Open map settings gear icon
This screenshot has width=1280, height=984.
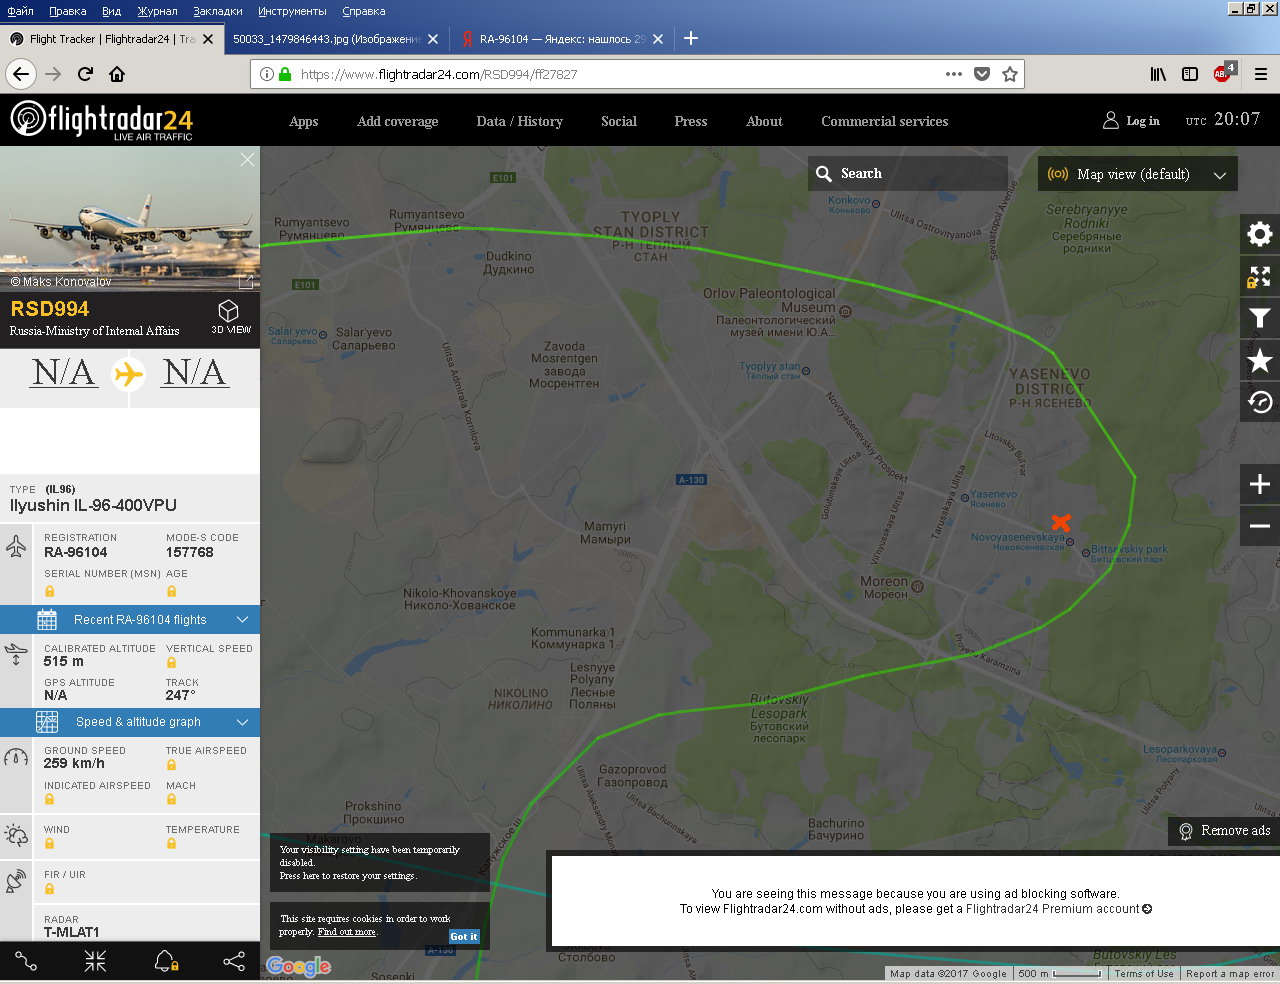coord(1260,234)
